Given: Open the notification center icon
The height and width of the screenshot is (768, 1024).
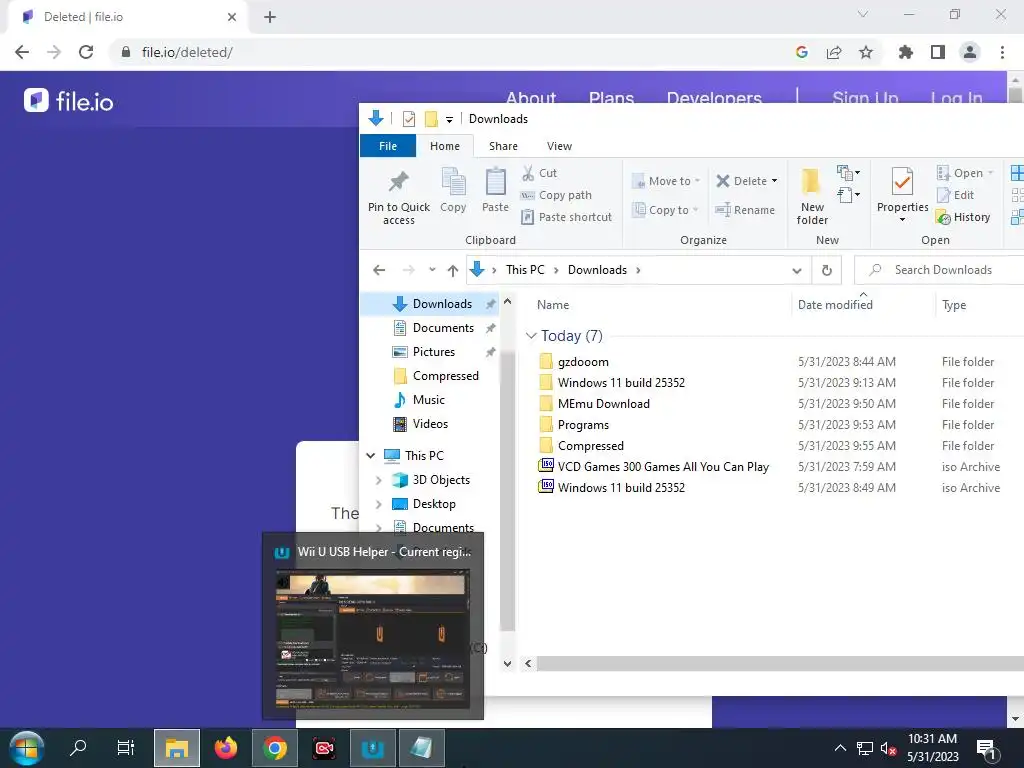Looking at the screenshot, I should [986, 749].
